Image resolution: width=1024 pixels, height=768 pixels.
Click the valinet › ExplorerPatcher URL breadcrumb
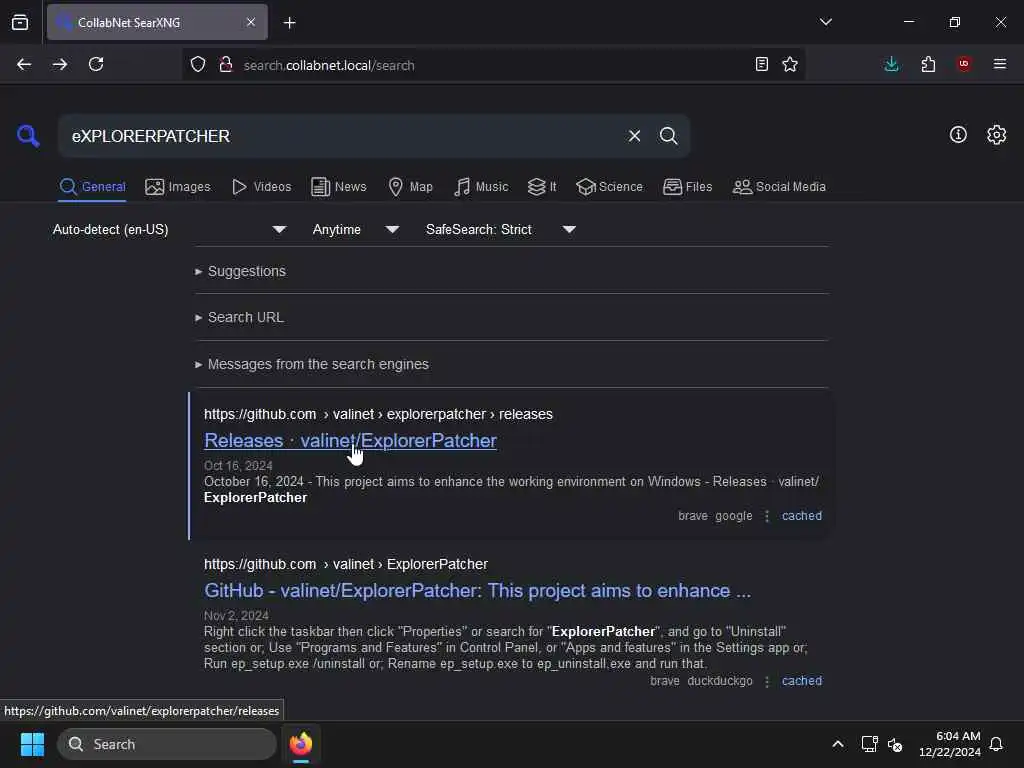pos(345,564)
